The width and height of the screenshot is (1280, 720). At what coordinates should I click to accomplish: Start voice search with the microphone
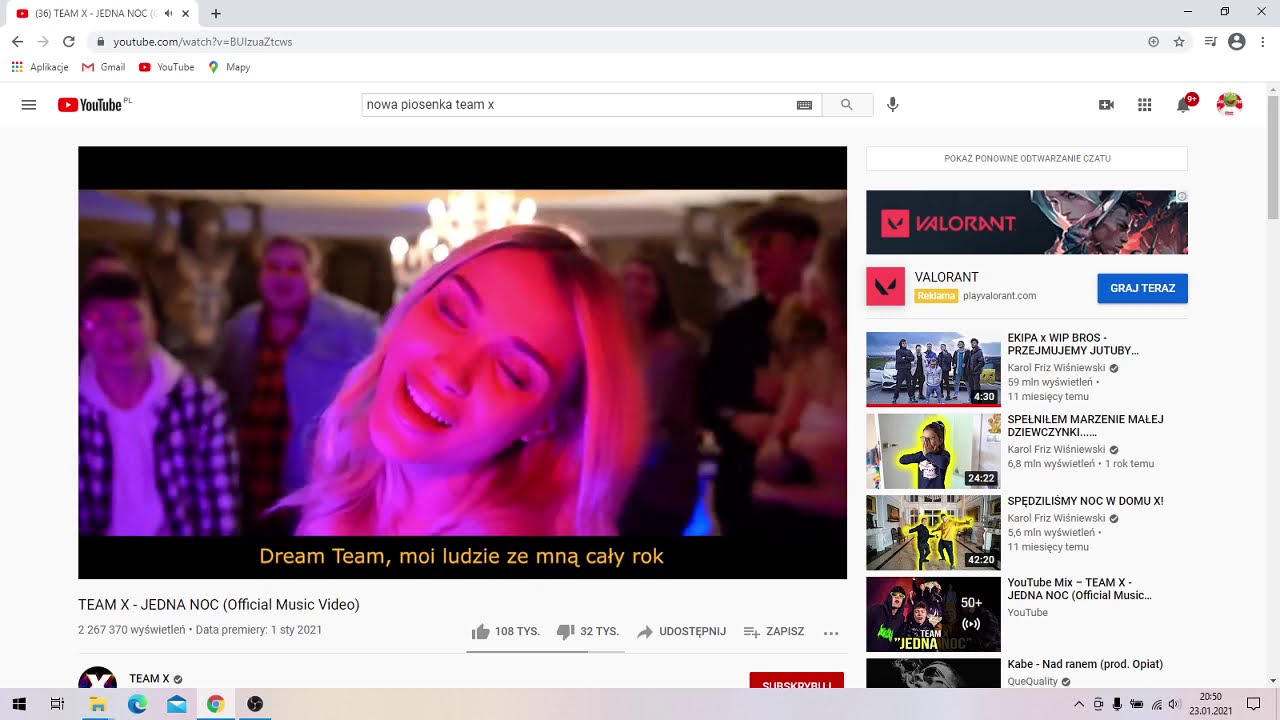893,105
